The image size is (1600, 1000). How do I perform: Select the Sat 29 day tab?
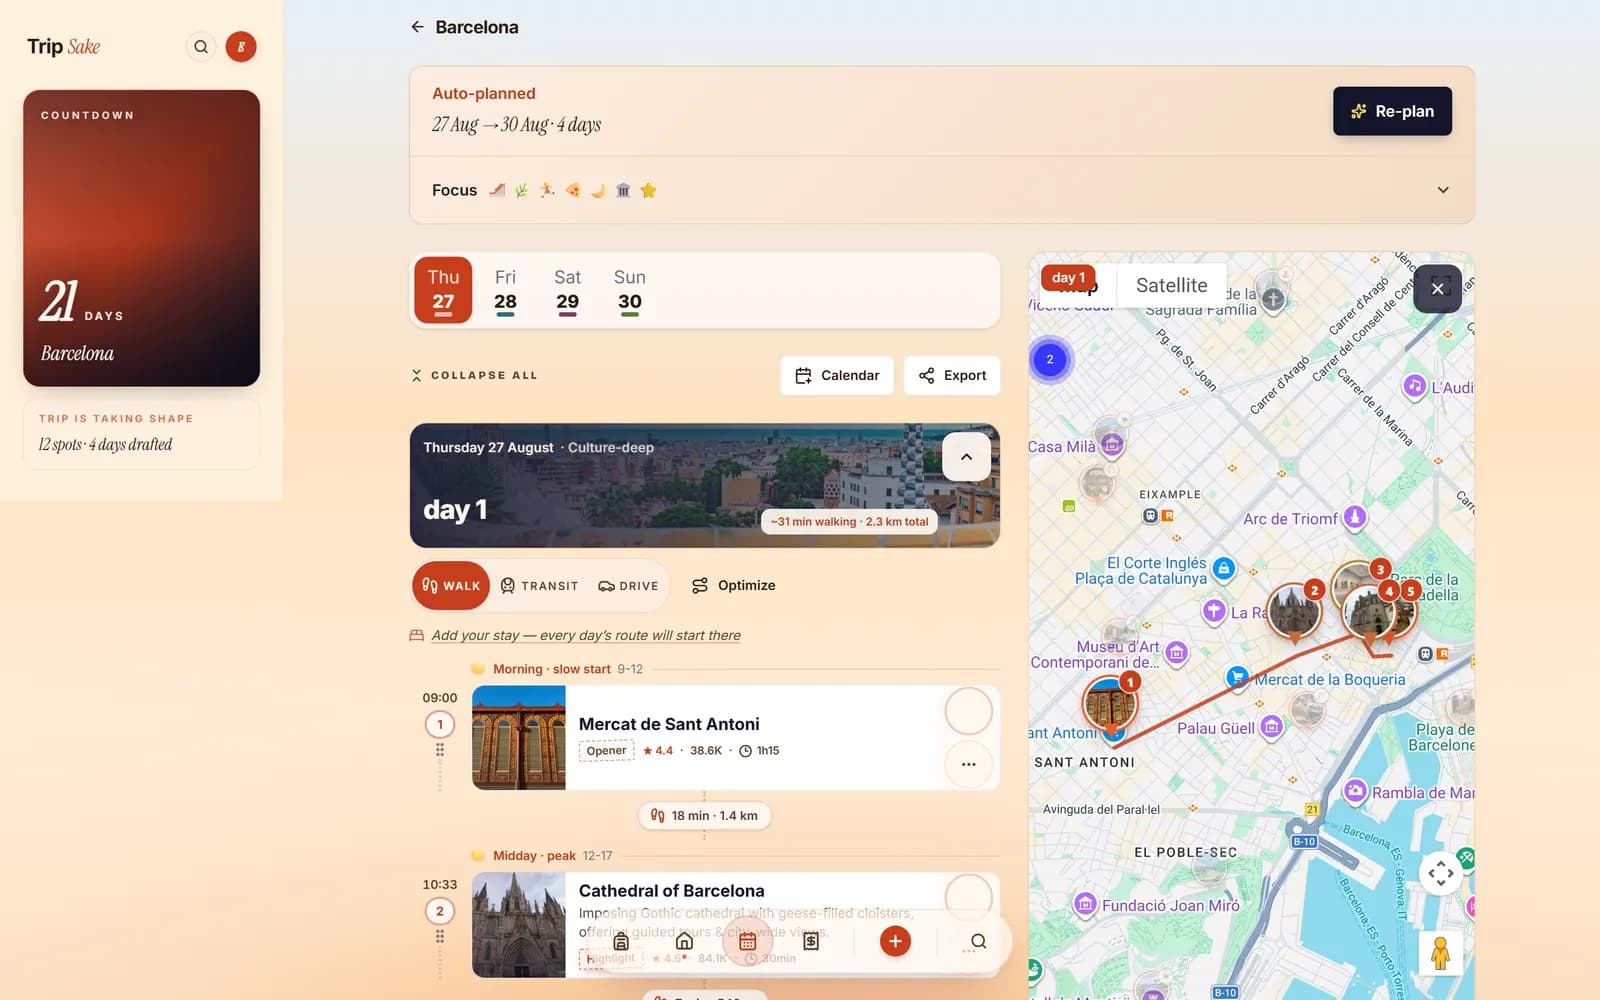(568, 290)
